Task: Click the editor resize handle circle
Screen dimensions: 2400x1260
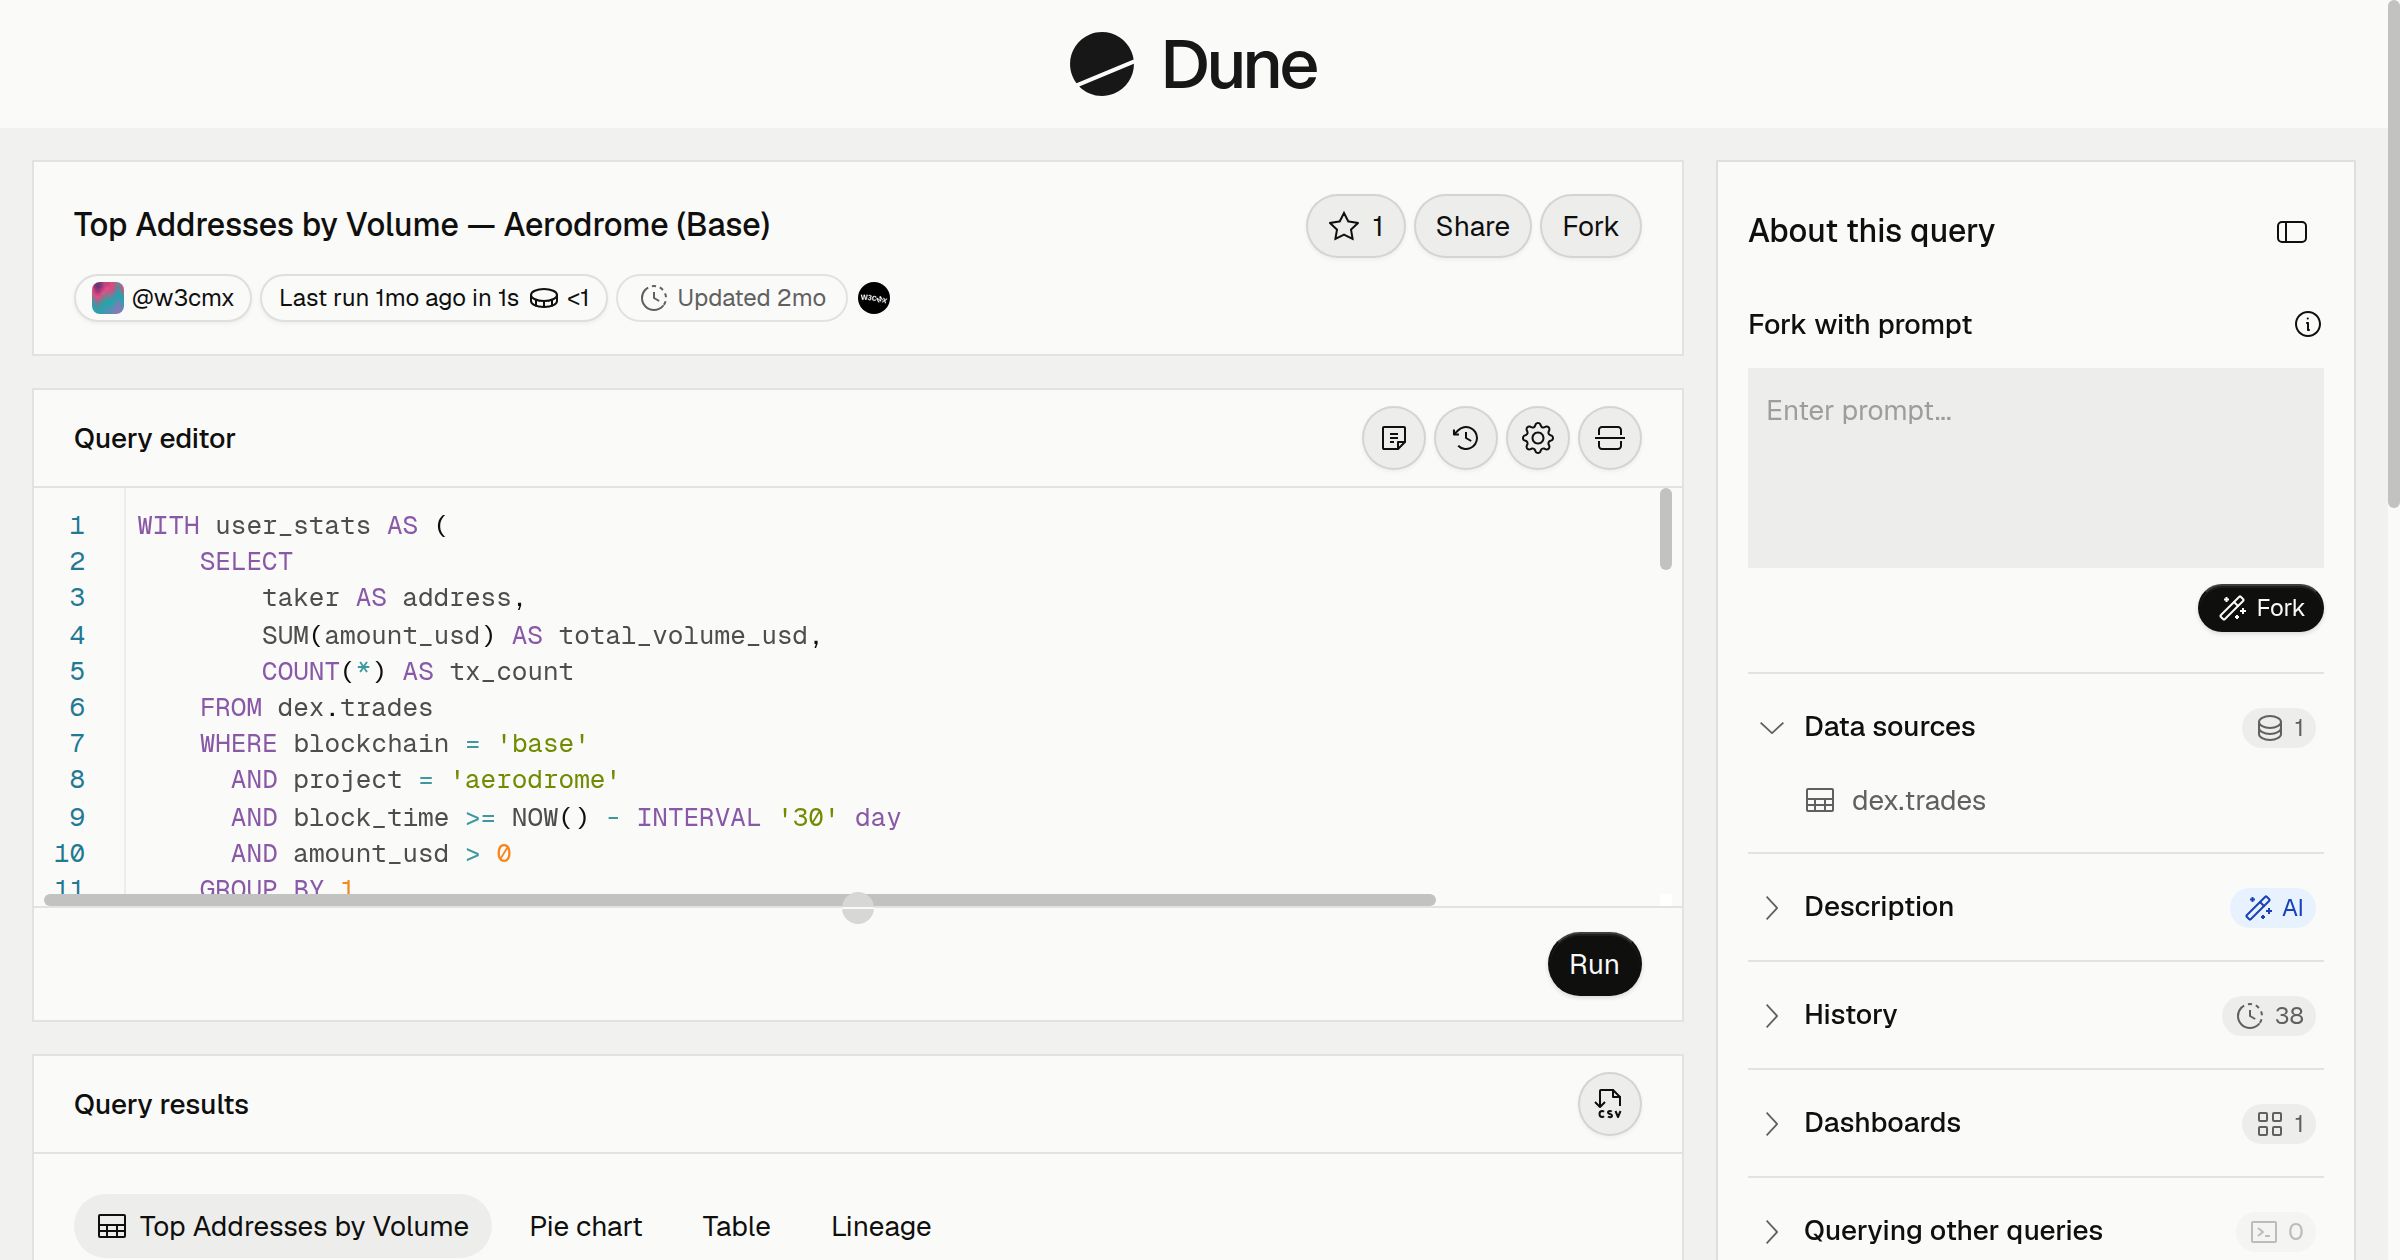Action: click(858, 908)
